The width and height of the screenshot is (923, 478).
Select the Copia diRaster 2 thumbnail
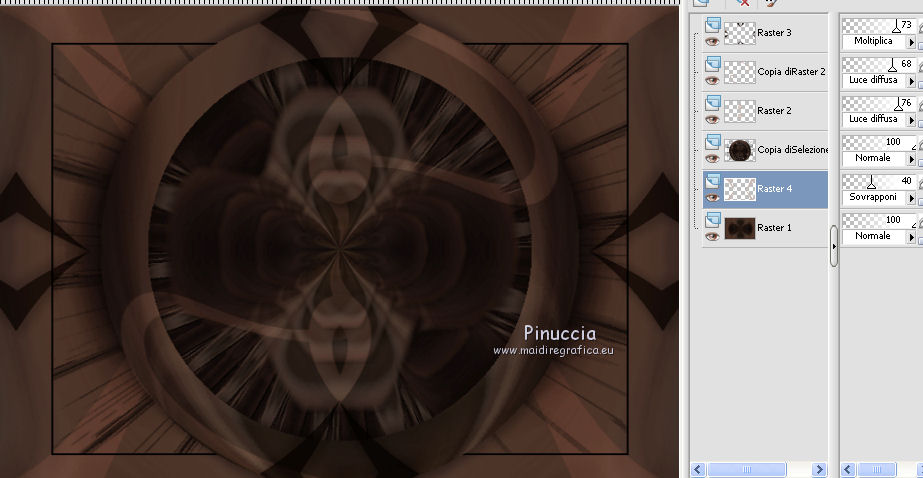pyautogui.click(x=739, y=72)
